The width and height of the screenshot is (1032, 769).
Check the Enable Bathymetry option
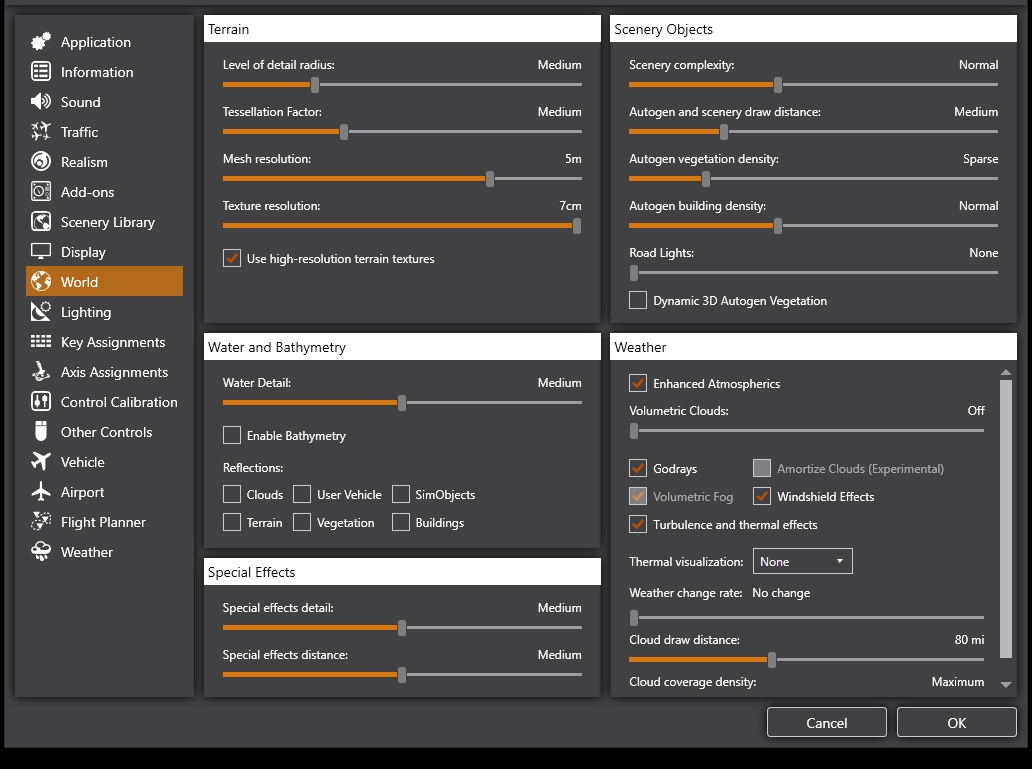click(231, 435)
